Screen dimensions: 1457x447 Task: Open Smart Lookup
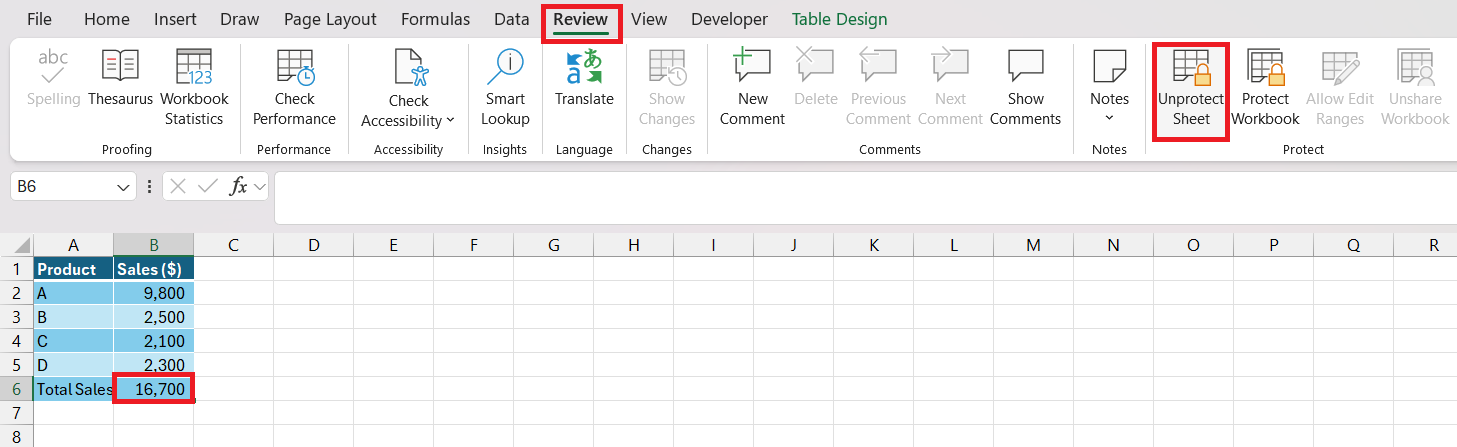pyautogui.click(x=505, y=87)
